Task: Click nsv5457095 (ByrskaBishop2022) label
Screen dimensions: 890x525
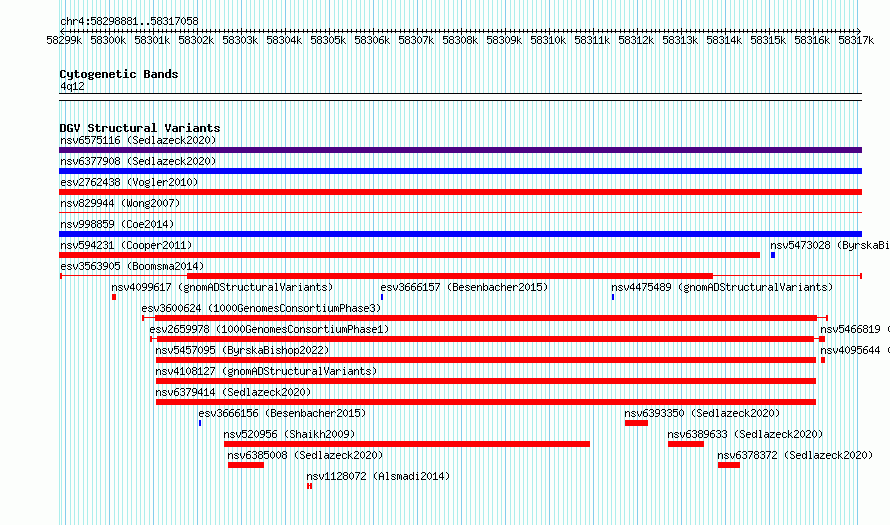Action: [x=242, y=350]
